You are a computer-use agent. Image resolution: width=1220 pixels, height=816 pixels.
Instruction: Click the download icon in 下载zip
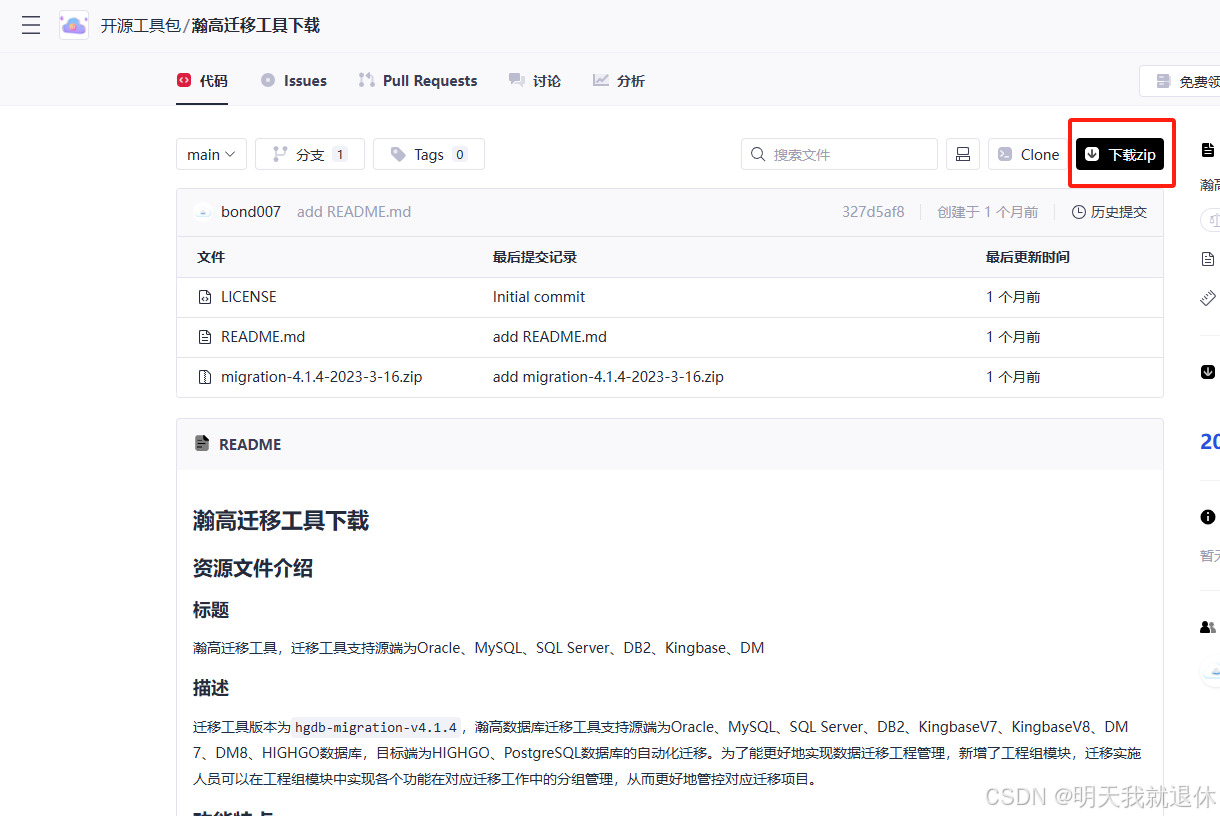click(x=1092, y=154)
